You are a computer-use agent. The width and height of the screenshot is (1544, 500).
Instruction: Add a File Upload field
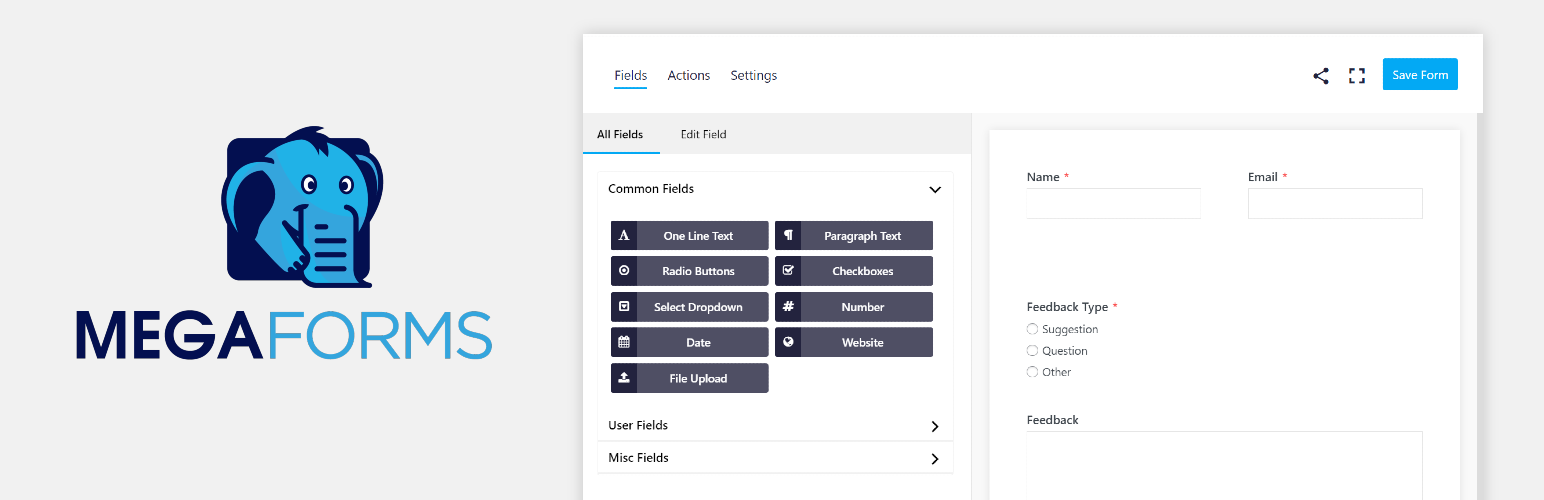[690, 378]
